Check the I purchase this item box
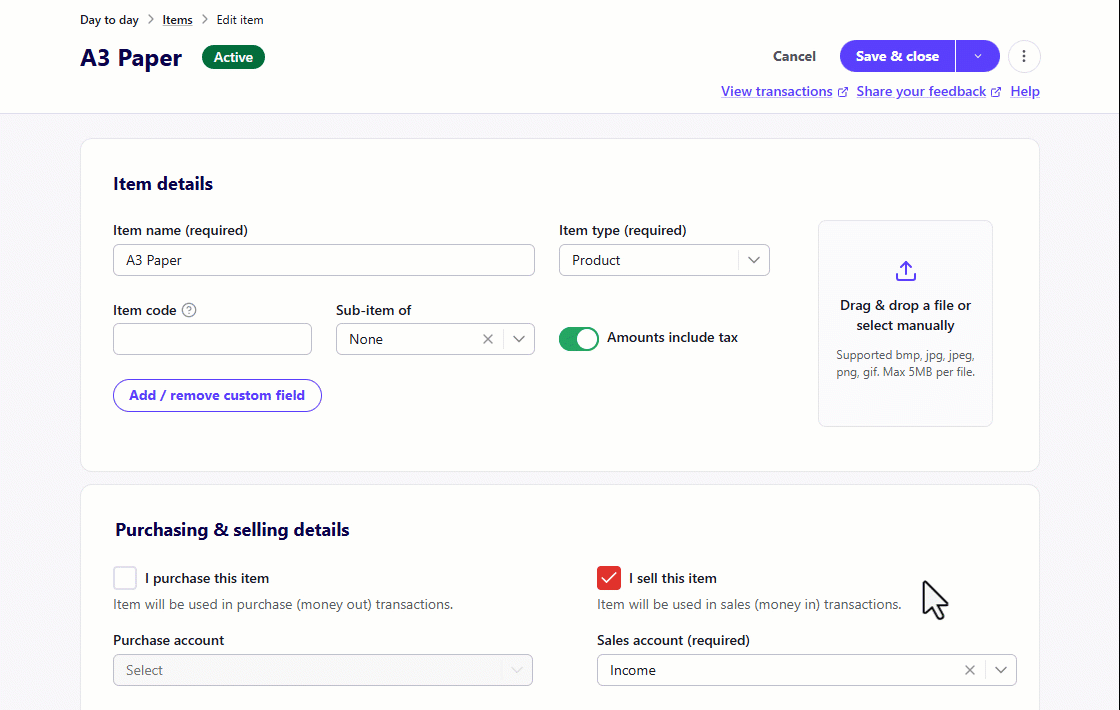Viewport: 1120px width, 710px height. pos(125,578)
